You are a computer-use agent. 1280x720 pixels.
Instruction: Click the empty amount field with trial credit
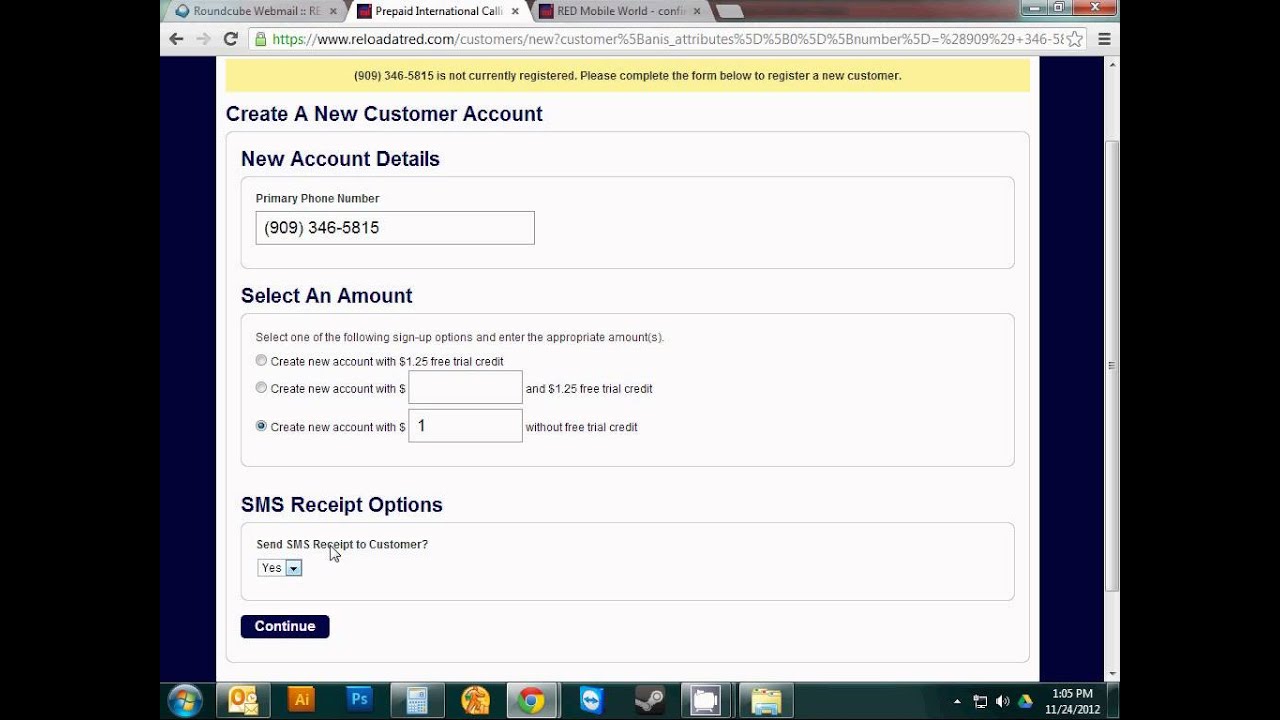coord(465,388)
